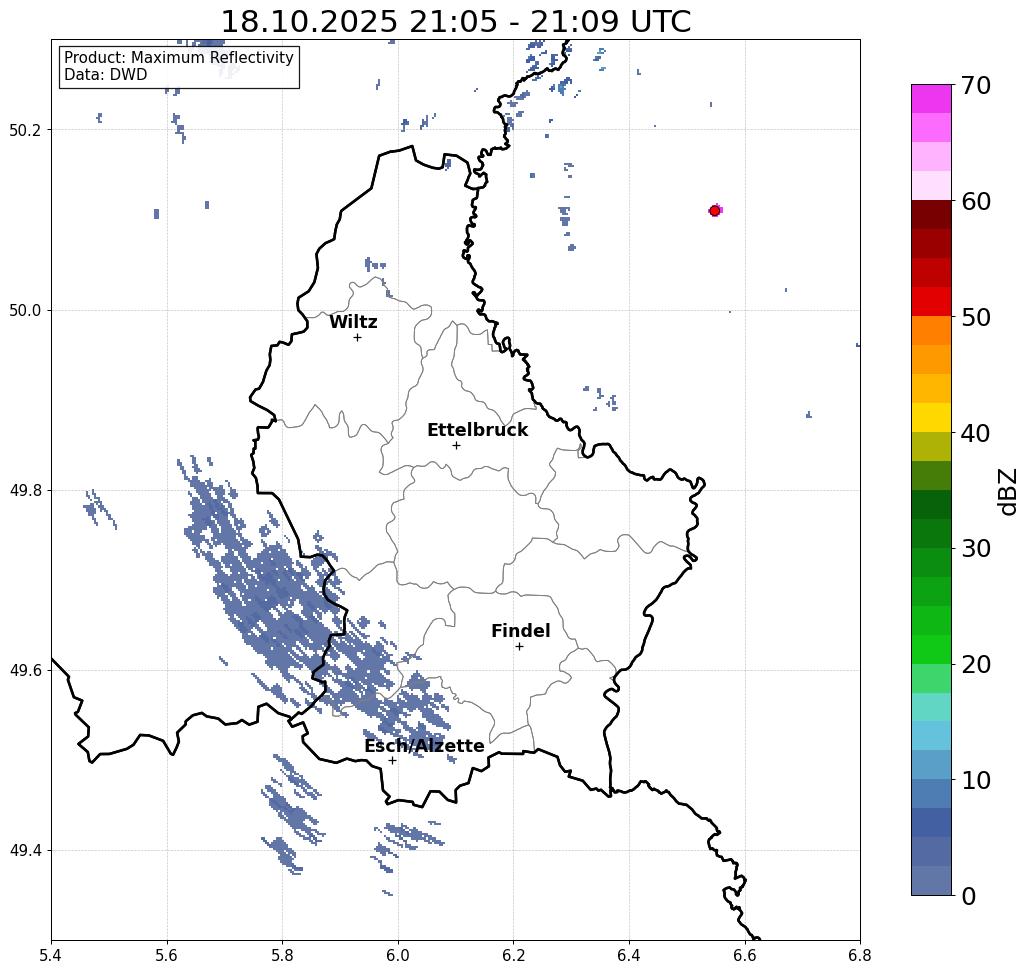
Task: Click the Ettelbruck station label
Action: tap(477, 430)
